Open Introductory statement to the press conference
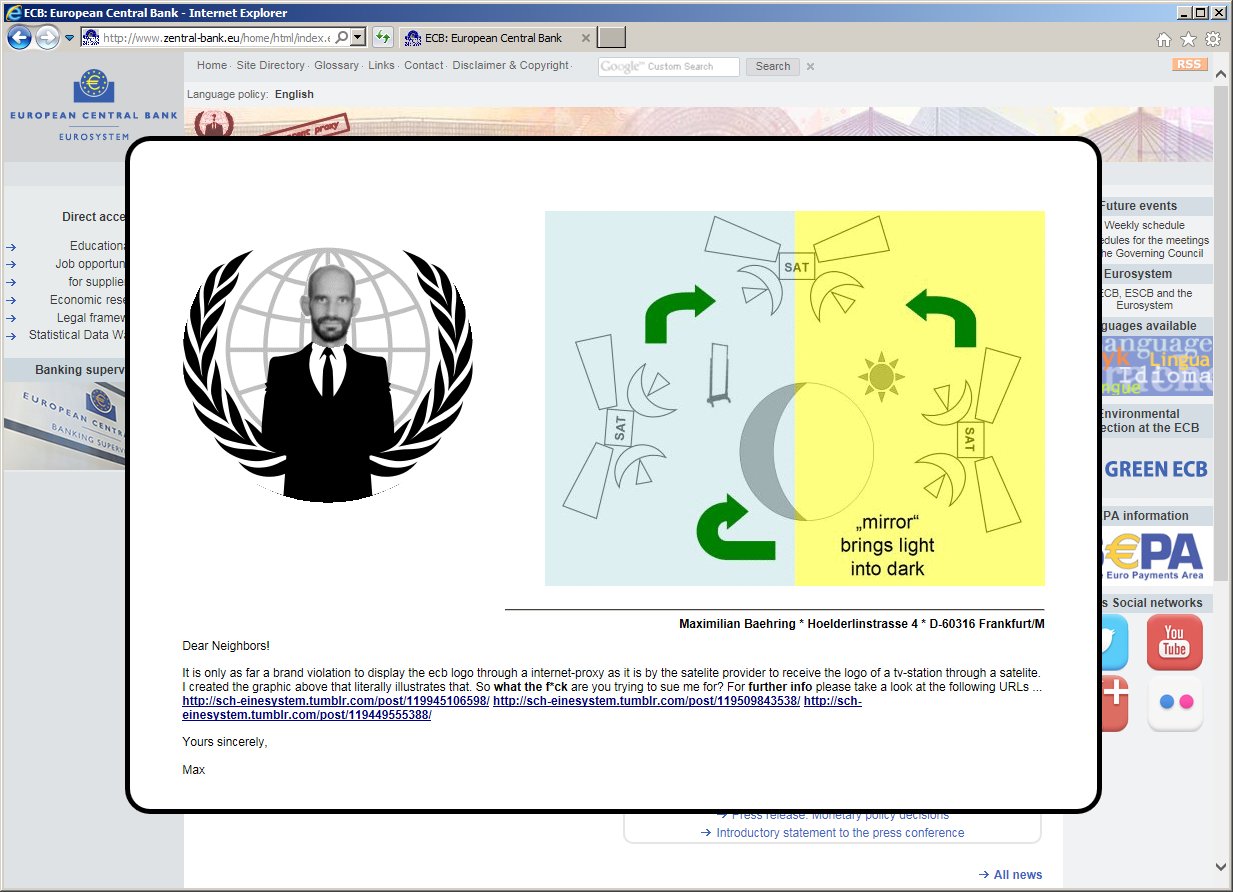The width and height of the screenshot is (1233, 892). [x=840, y=832]
